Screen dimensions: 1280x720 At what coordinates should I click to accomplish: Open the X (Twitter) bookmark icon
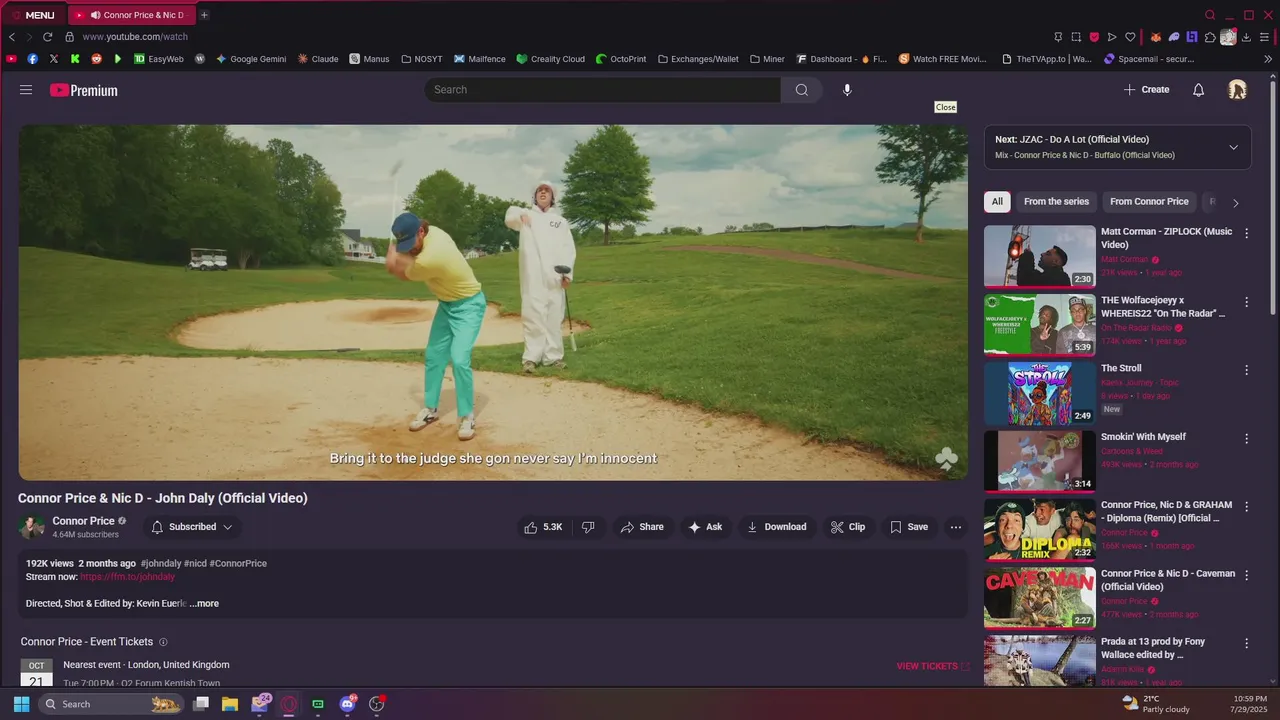53,59
